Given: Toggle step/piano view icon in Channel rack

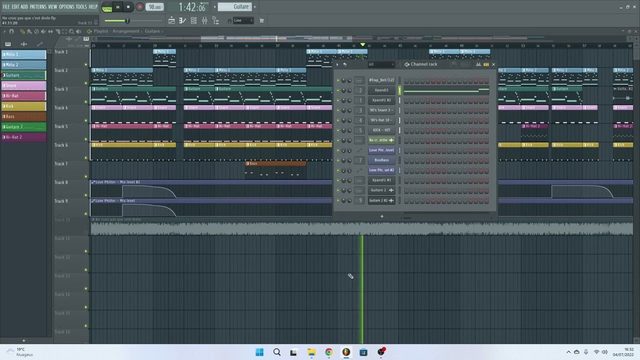Looking at the screenshot, I should pyautogui.click(x=486, y=64).
